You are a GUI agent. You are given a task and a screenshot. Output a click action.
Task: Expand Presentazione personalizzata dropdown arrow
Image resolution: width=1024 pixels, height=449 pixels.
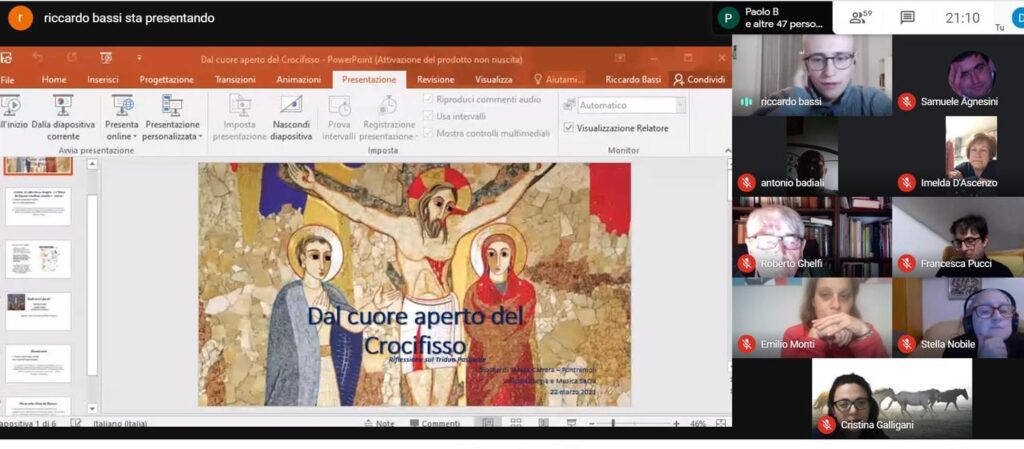point(200,137)
